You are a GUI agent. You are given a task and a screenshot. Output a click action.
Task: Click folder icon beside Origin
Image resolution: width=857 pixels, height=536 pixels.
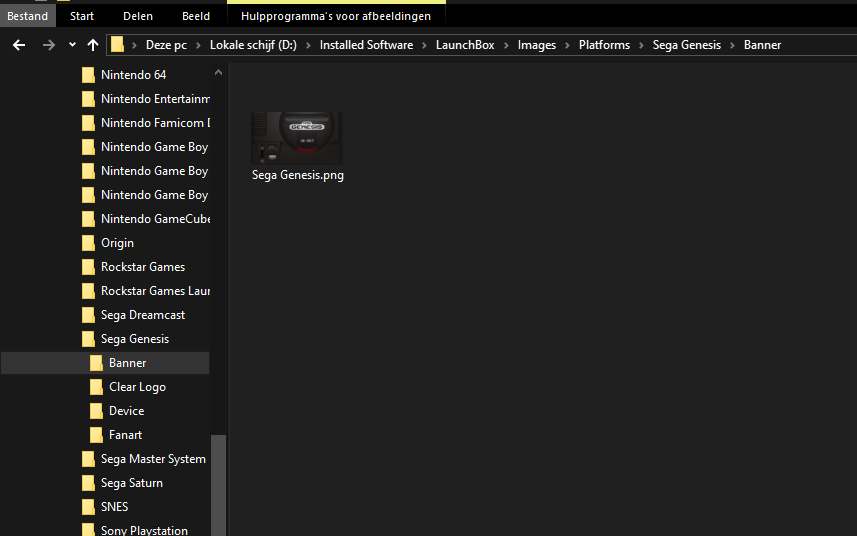tap(88, 243)
